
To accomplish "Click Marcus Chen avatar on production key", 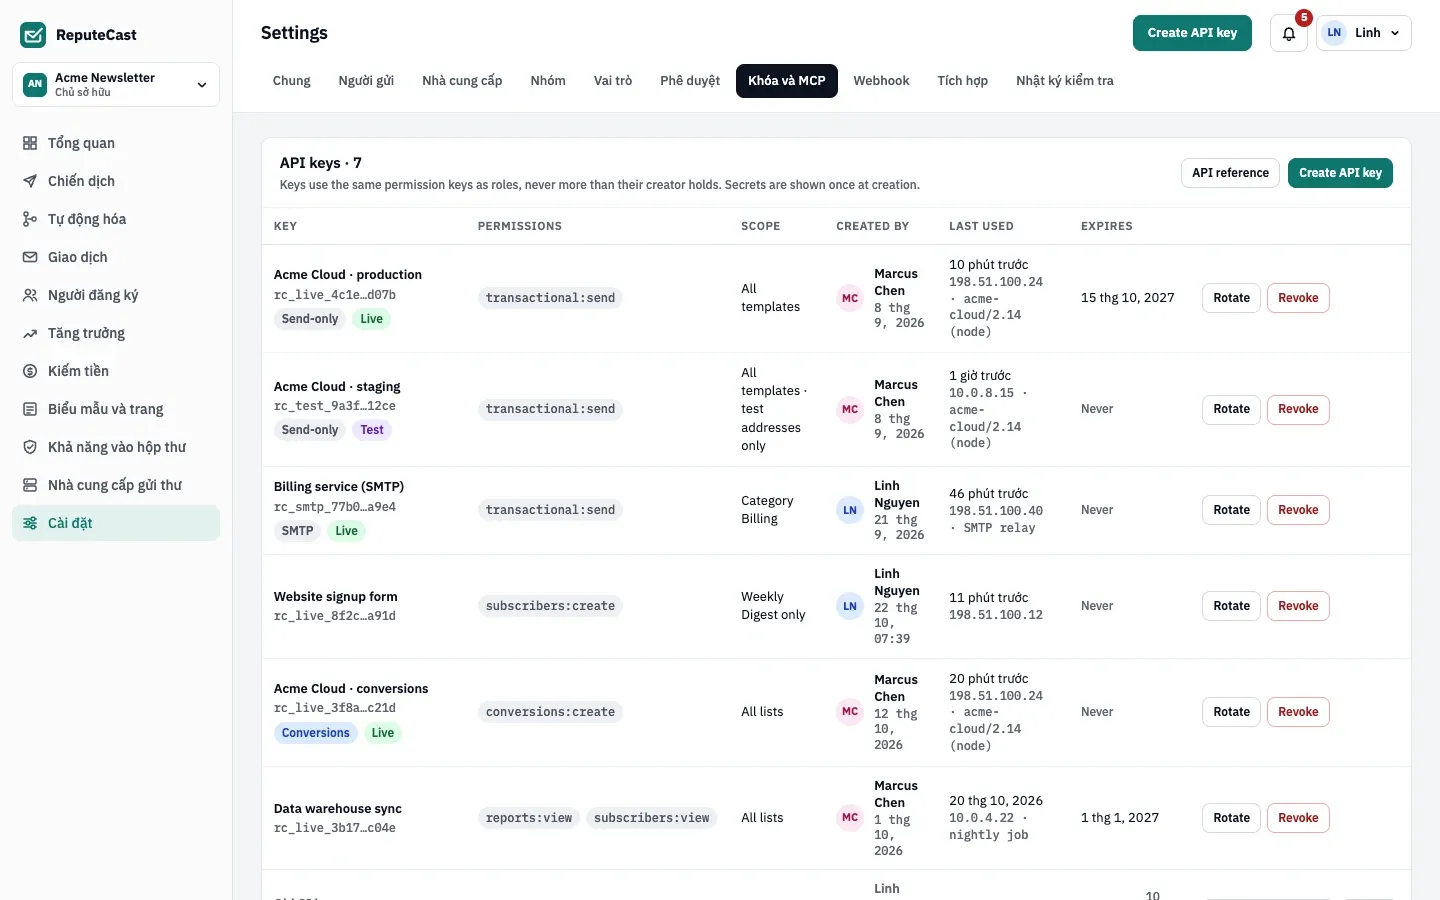I will [850, 298].
